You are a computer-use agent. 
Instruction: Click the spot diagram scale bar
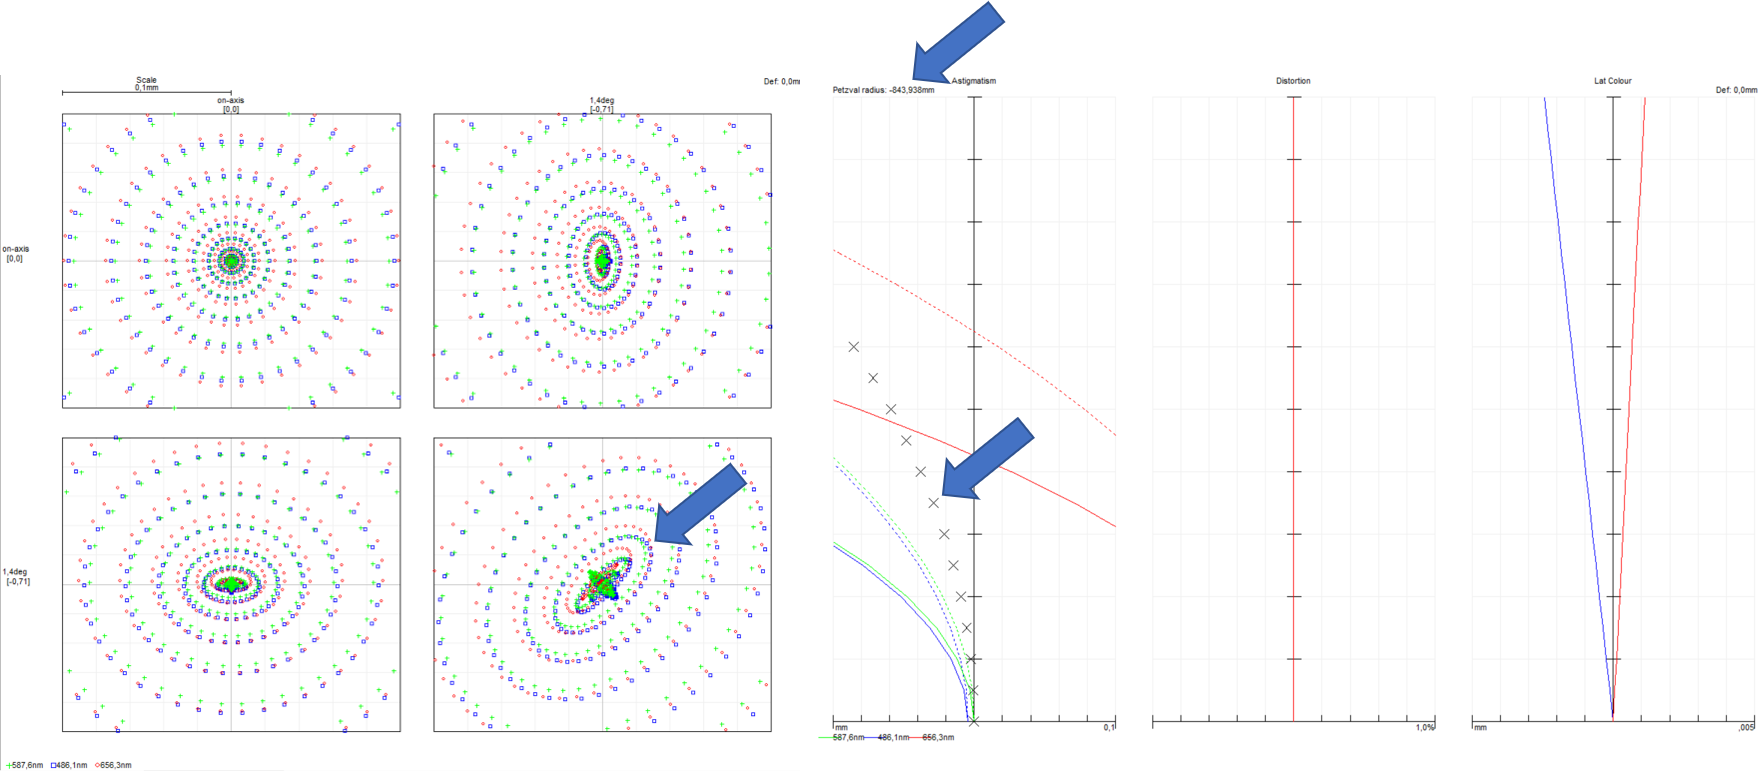(x=147, y=93)
